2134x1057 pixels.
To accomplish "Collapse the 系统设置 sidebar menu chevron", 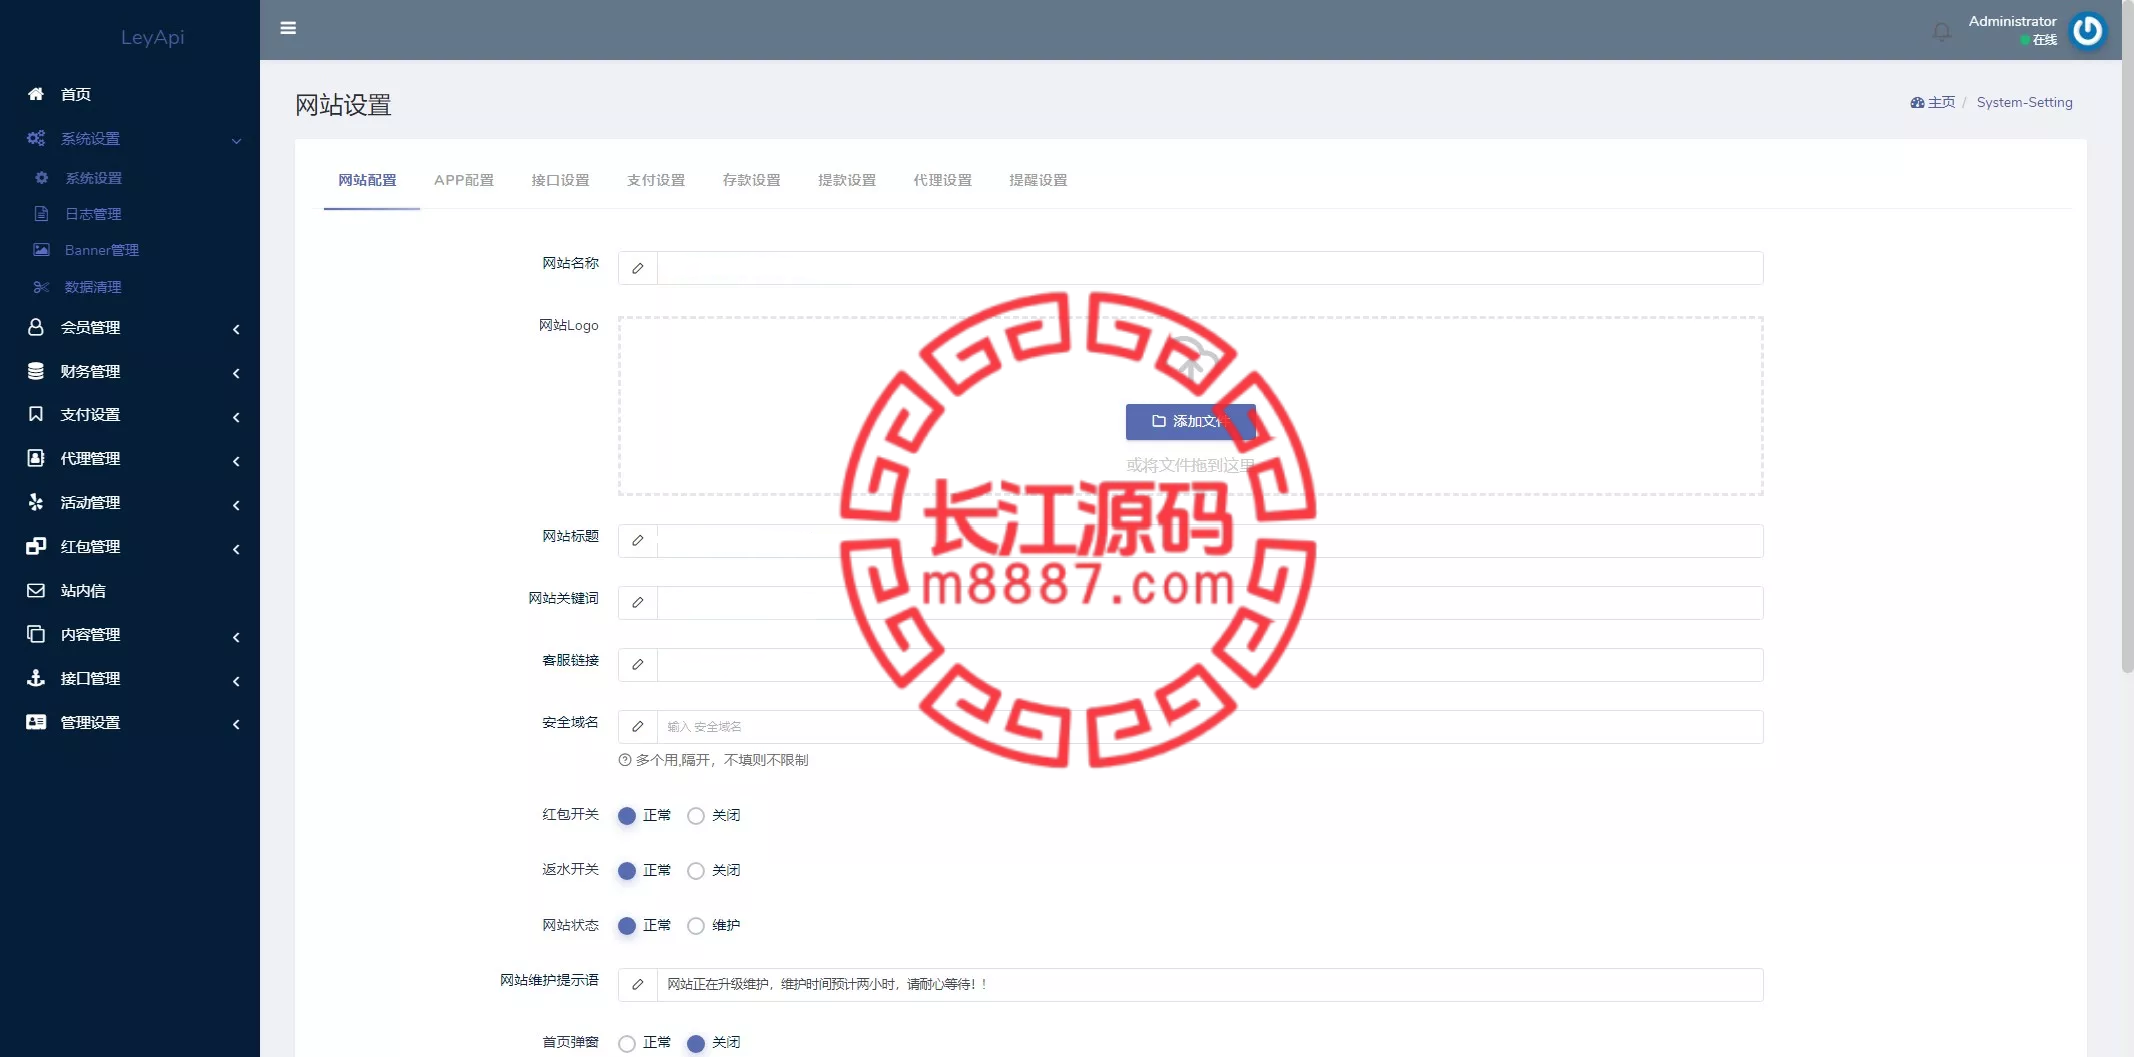I will tap(236, 141).
